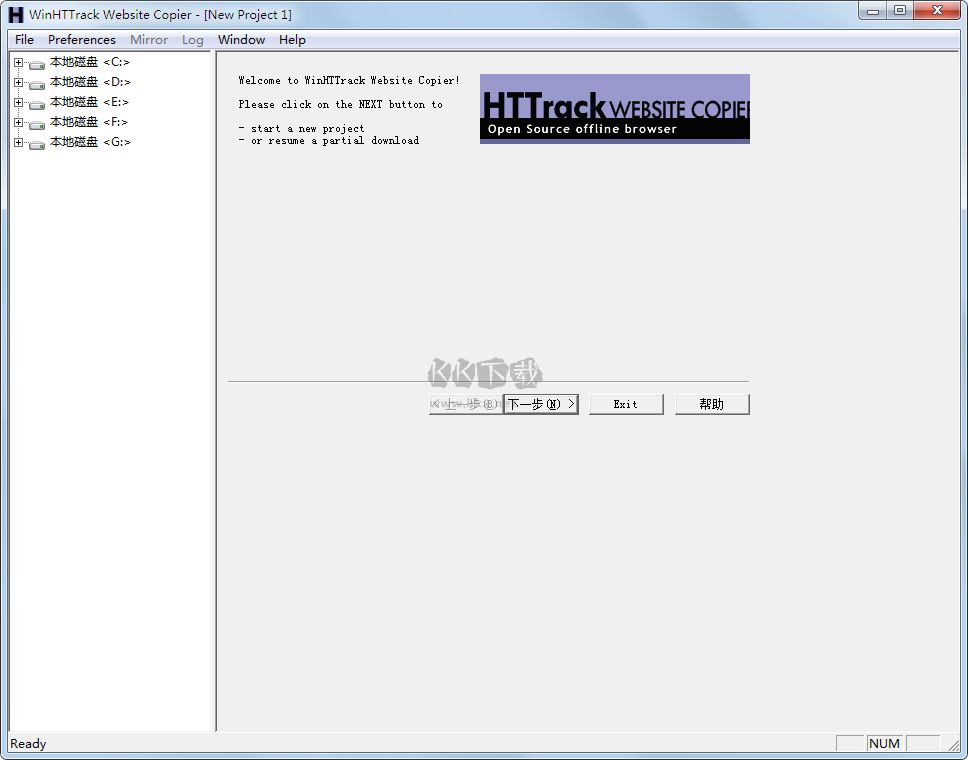Image resolution: width=968 pixels, height=760 pixels.
Task: Open the Help menu
Action: click(292, 40)
